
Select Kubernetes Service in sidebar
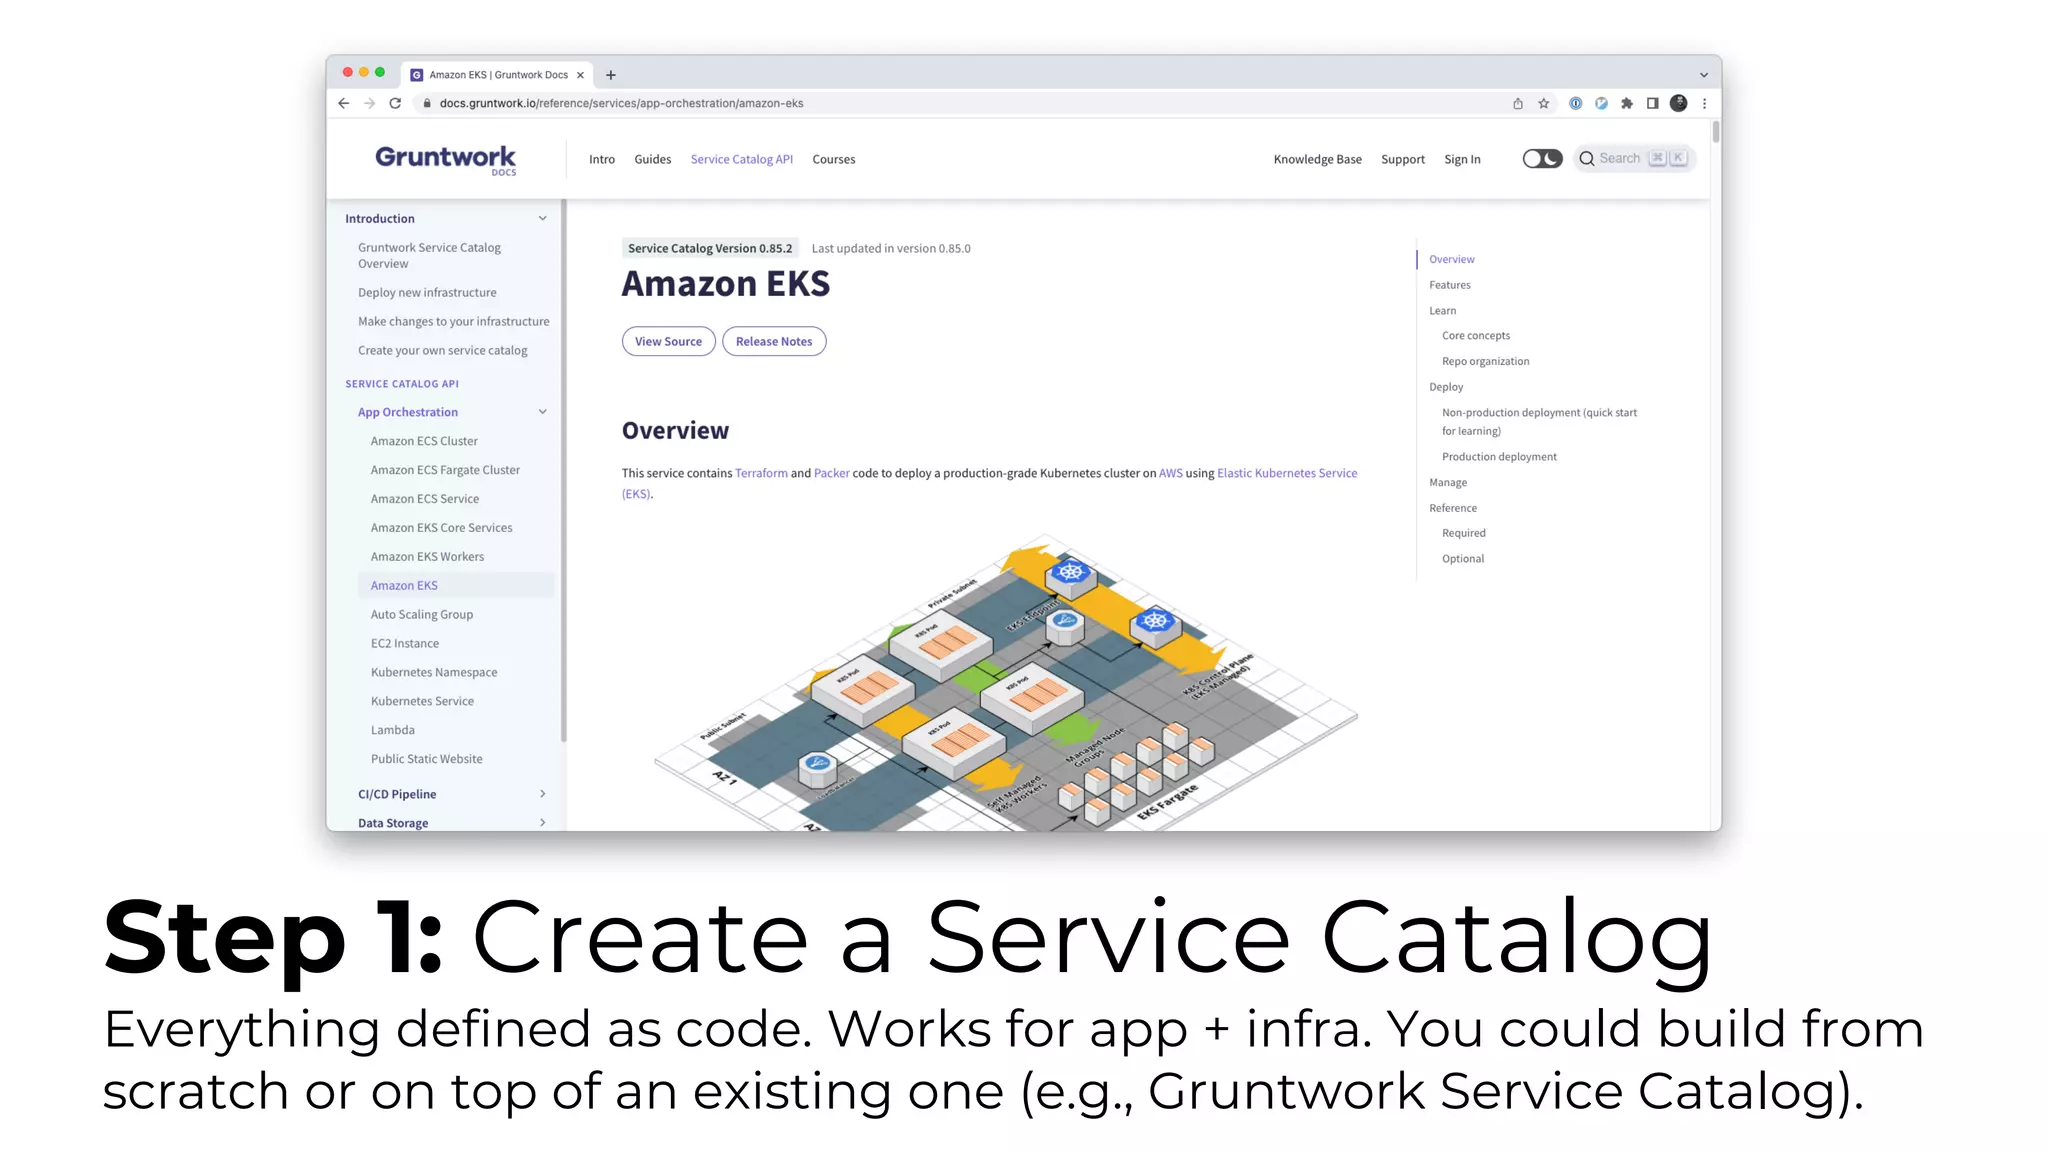coord(422,702)
